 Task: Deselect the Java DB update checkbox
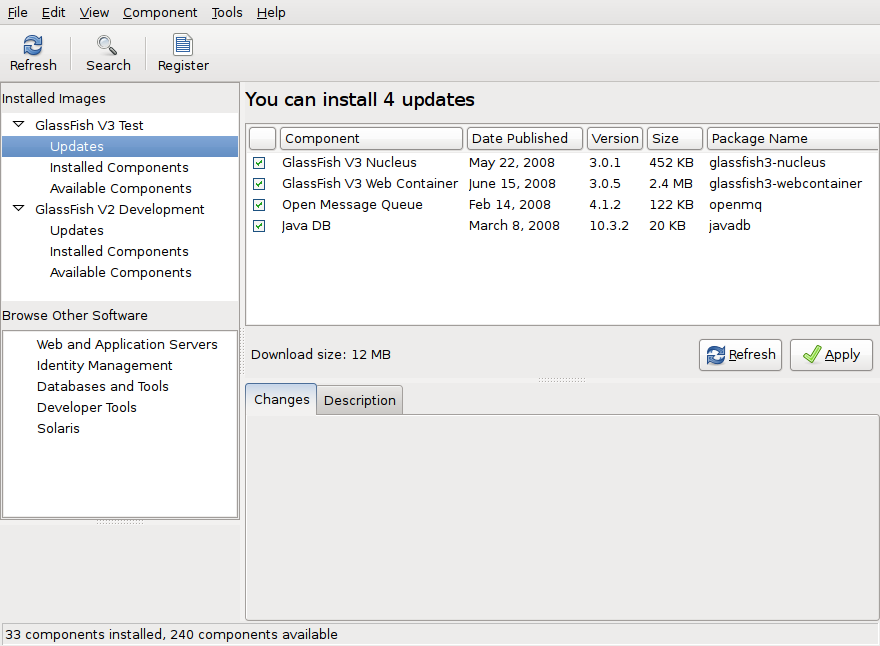coord(260,226)
